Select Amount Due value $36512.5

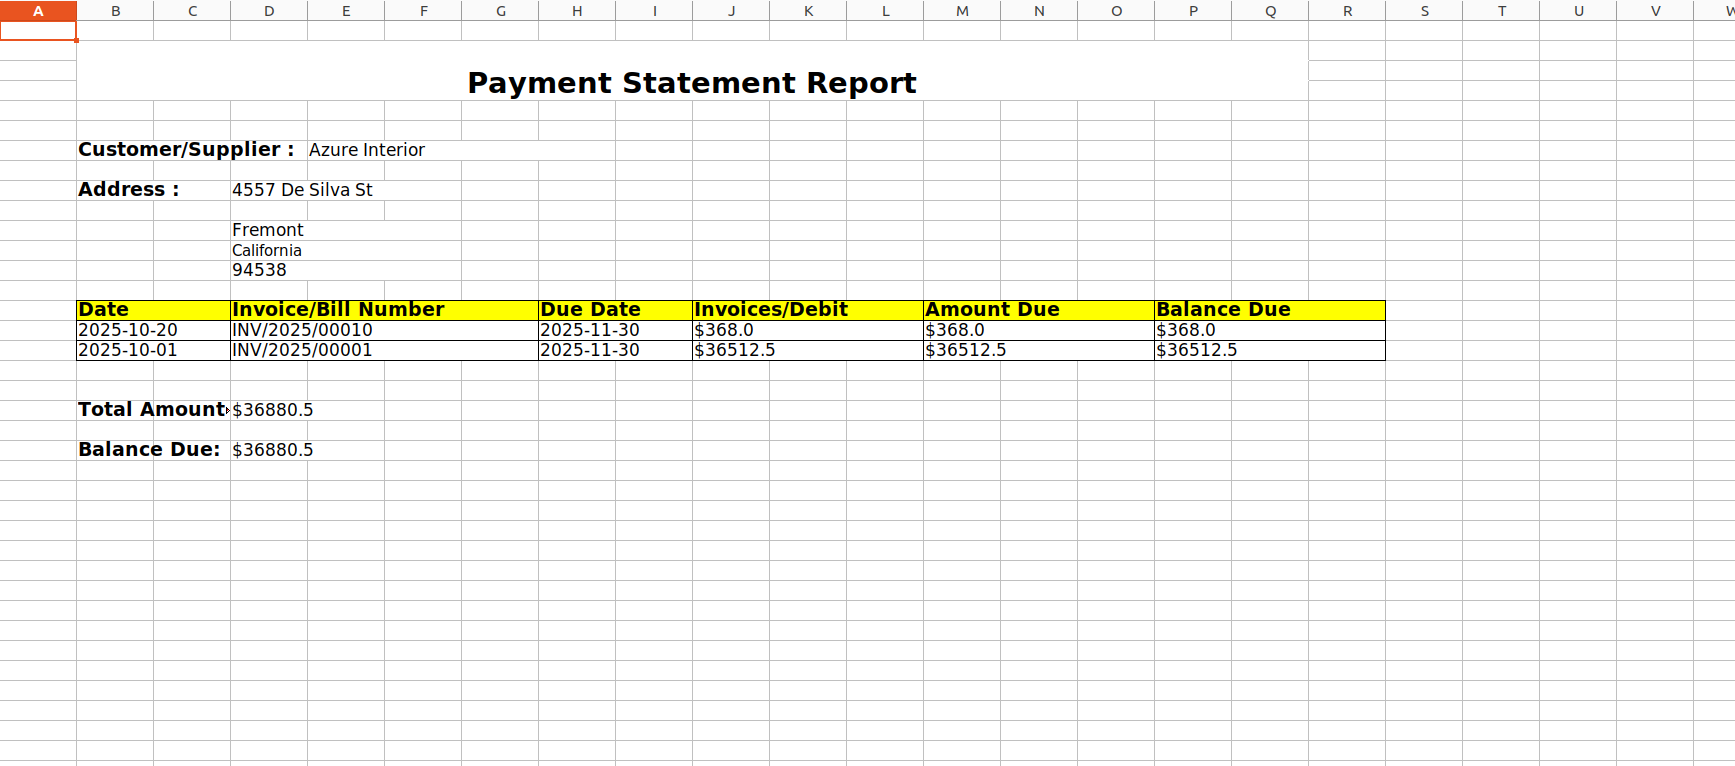tap(1039, 350)
